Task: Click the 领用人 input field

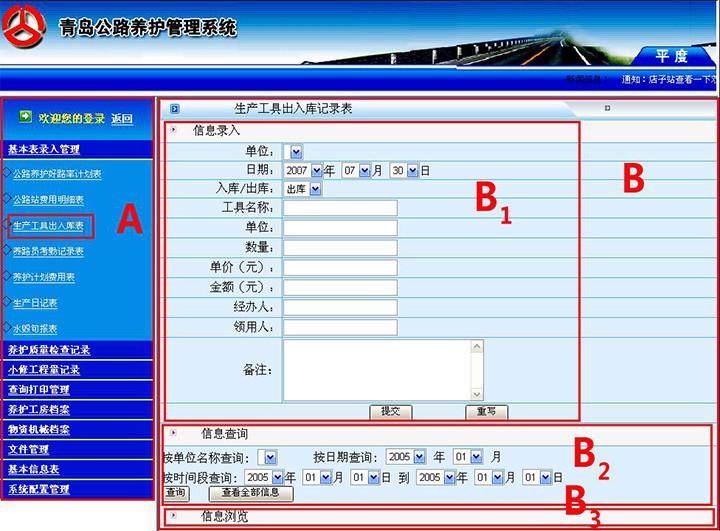Action: (x=340, y=328)
